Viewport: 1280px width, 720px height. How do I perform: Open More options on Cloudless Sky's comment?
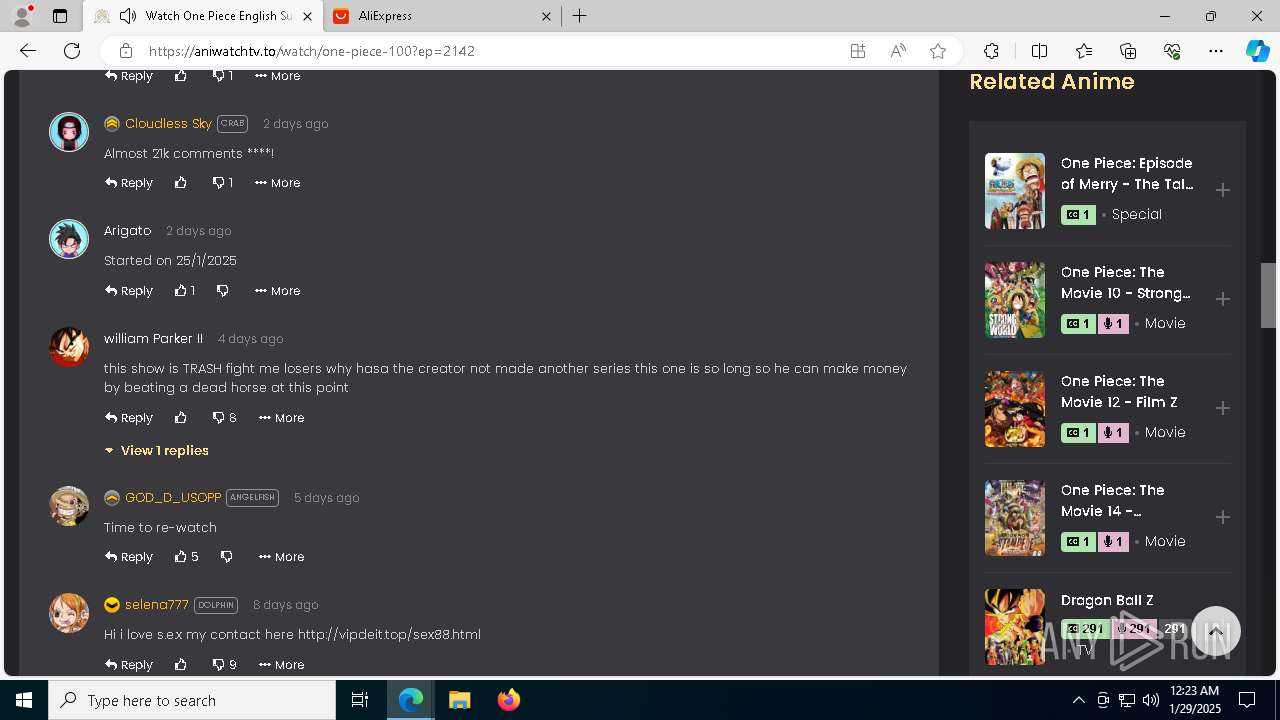point(277,183)
